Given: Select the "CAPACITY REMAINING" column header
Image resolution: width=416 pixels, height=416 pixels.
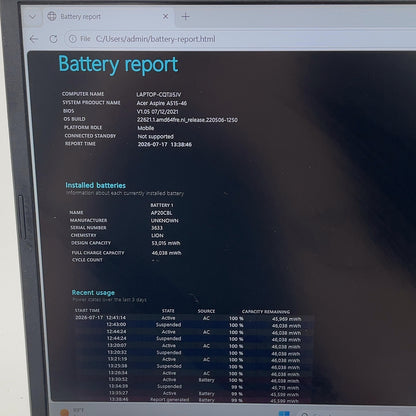Looking at the screenshot, I should coord(266,312).
